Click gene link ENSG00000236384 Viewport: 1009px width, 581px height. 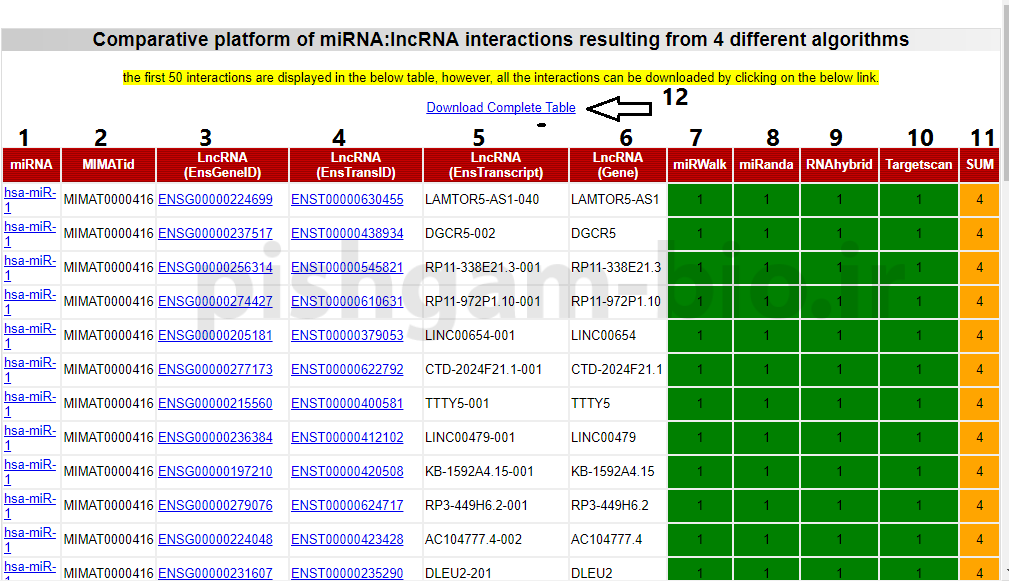215,438
